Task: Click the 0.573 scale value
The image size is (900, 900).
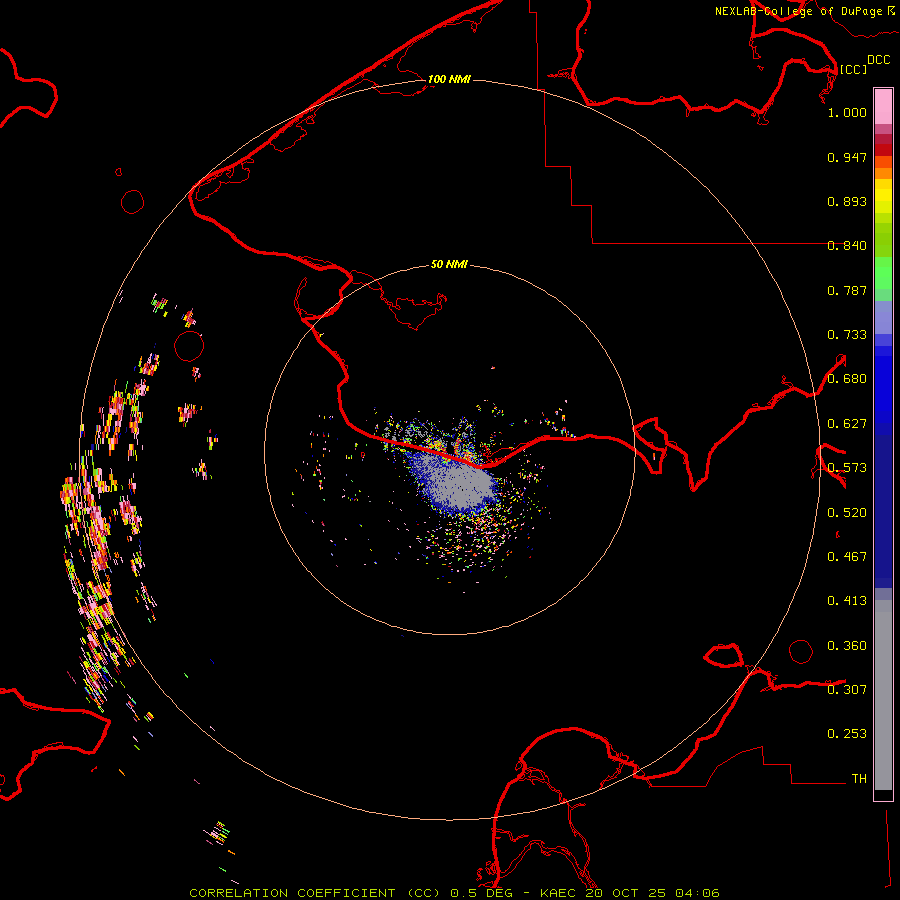Action: pyautogui.click(x=847, y=468)
